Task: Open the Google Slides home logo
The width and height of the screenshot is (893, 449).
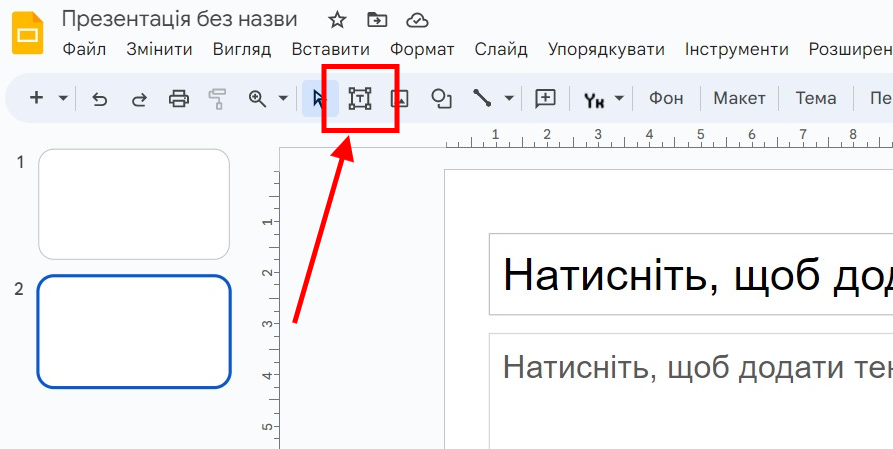Action: 28,33
